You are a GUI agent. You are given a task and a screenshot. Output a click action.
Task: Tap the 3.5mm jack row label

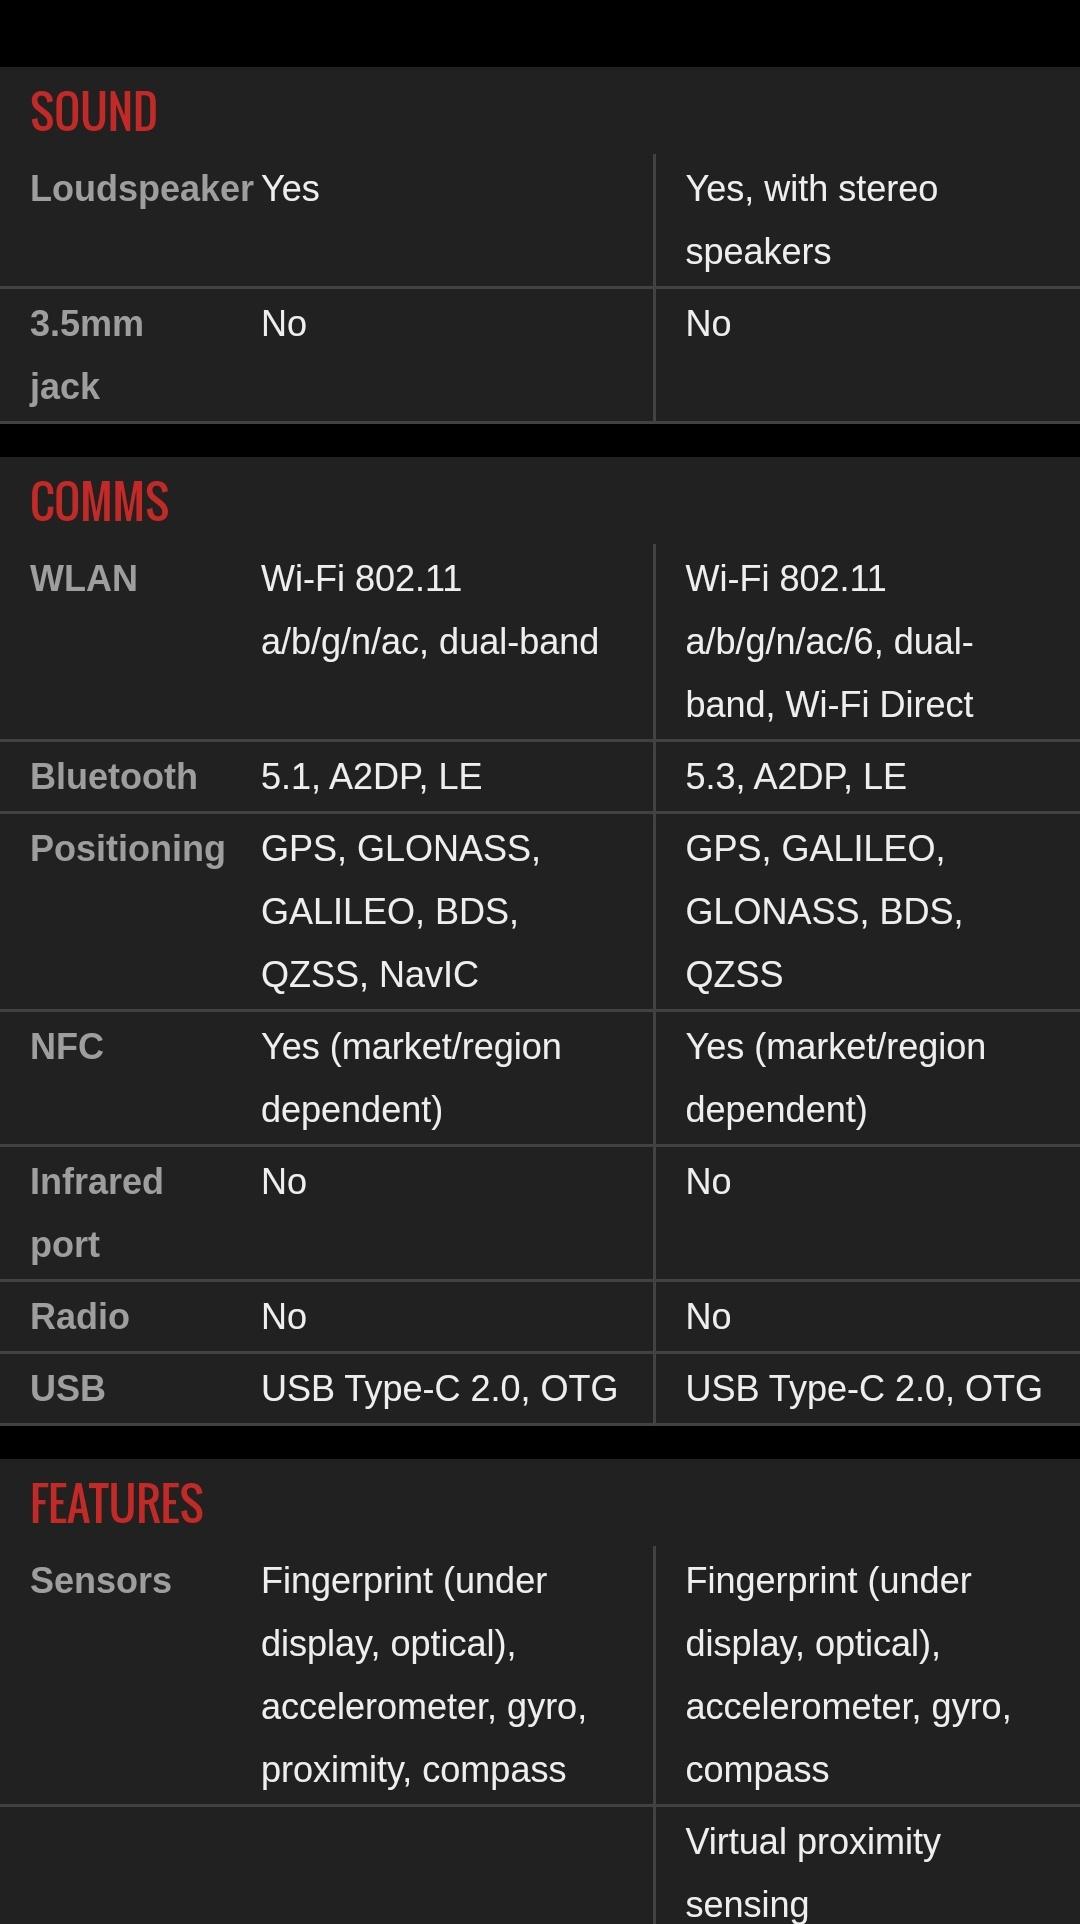(86, 355)
